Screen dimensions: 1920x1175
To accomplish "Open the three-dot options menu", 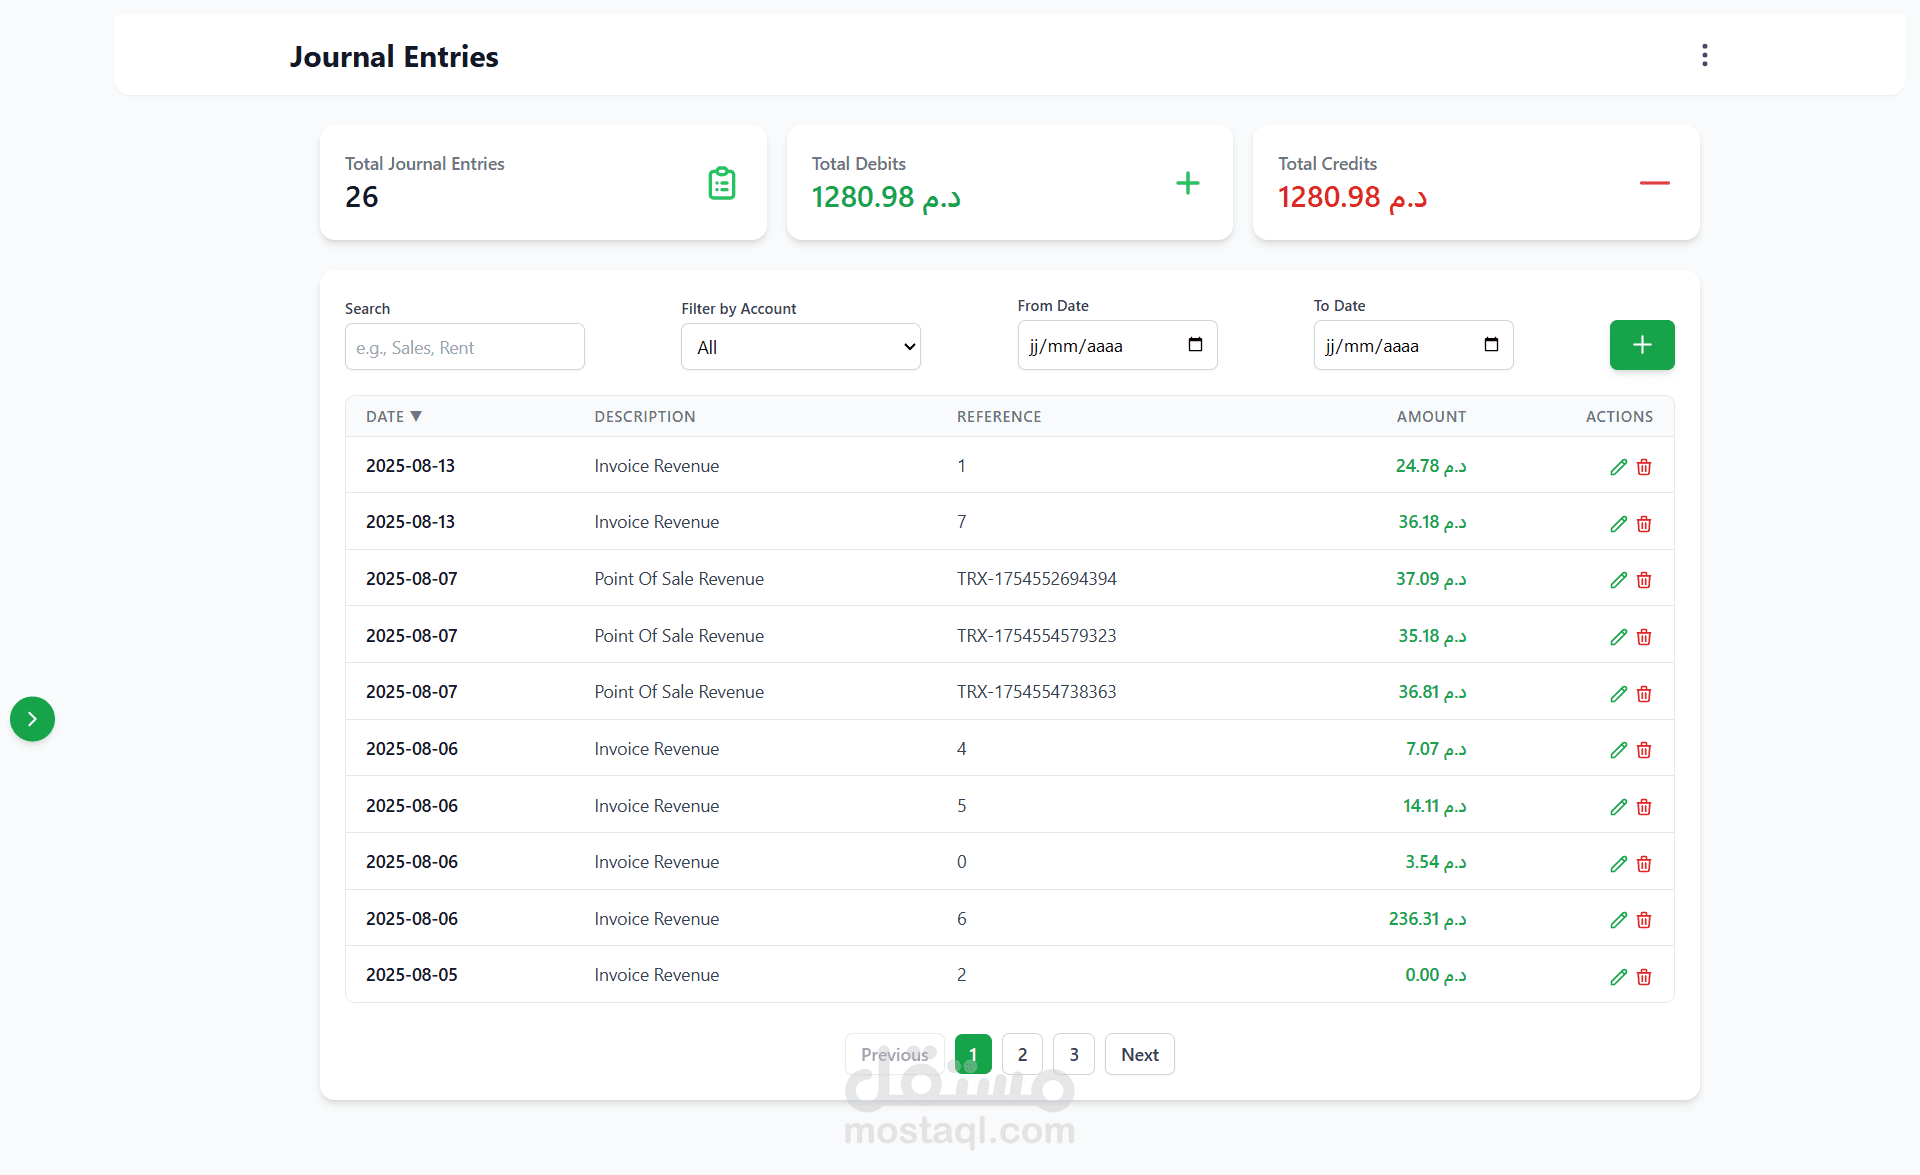I will pyautogui.click(x=1704, y=55).
